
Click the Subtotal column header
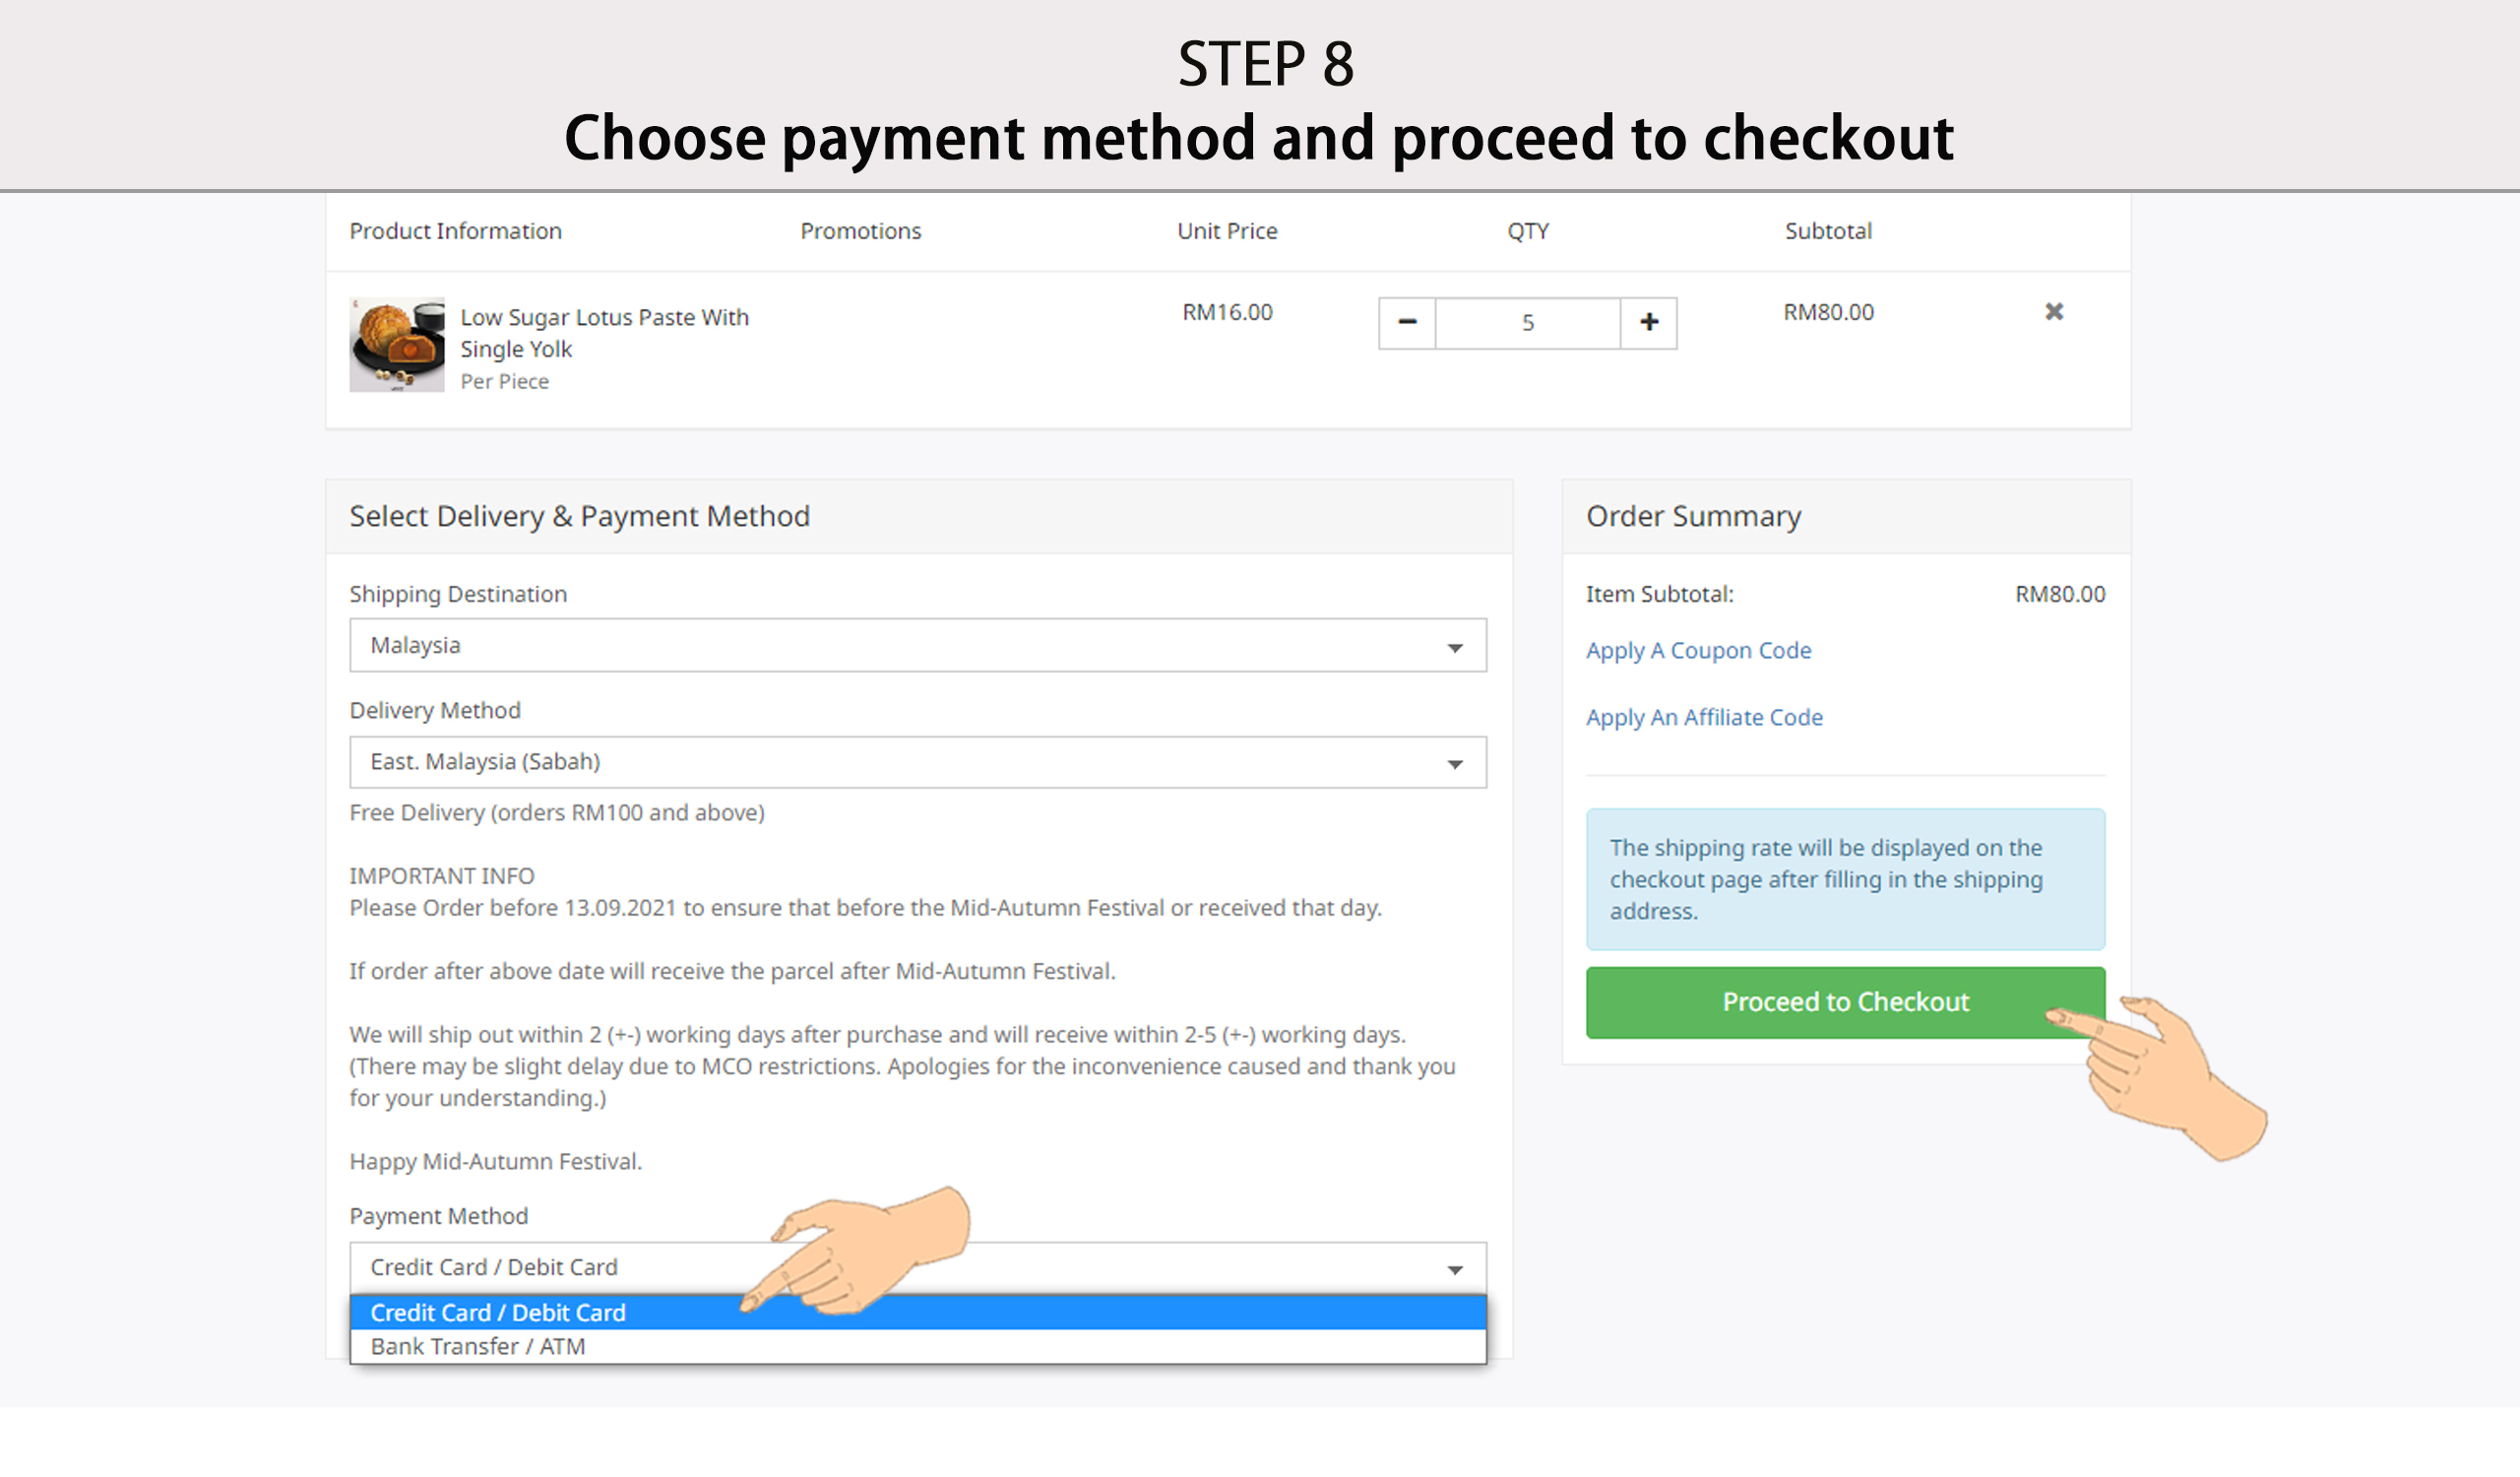tap(1828, 231)
